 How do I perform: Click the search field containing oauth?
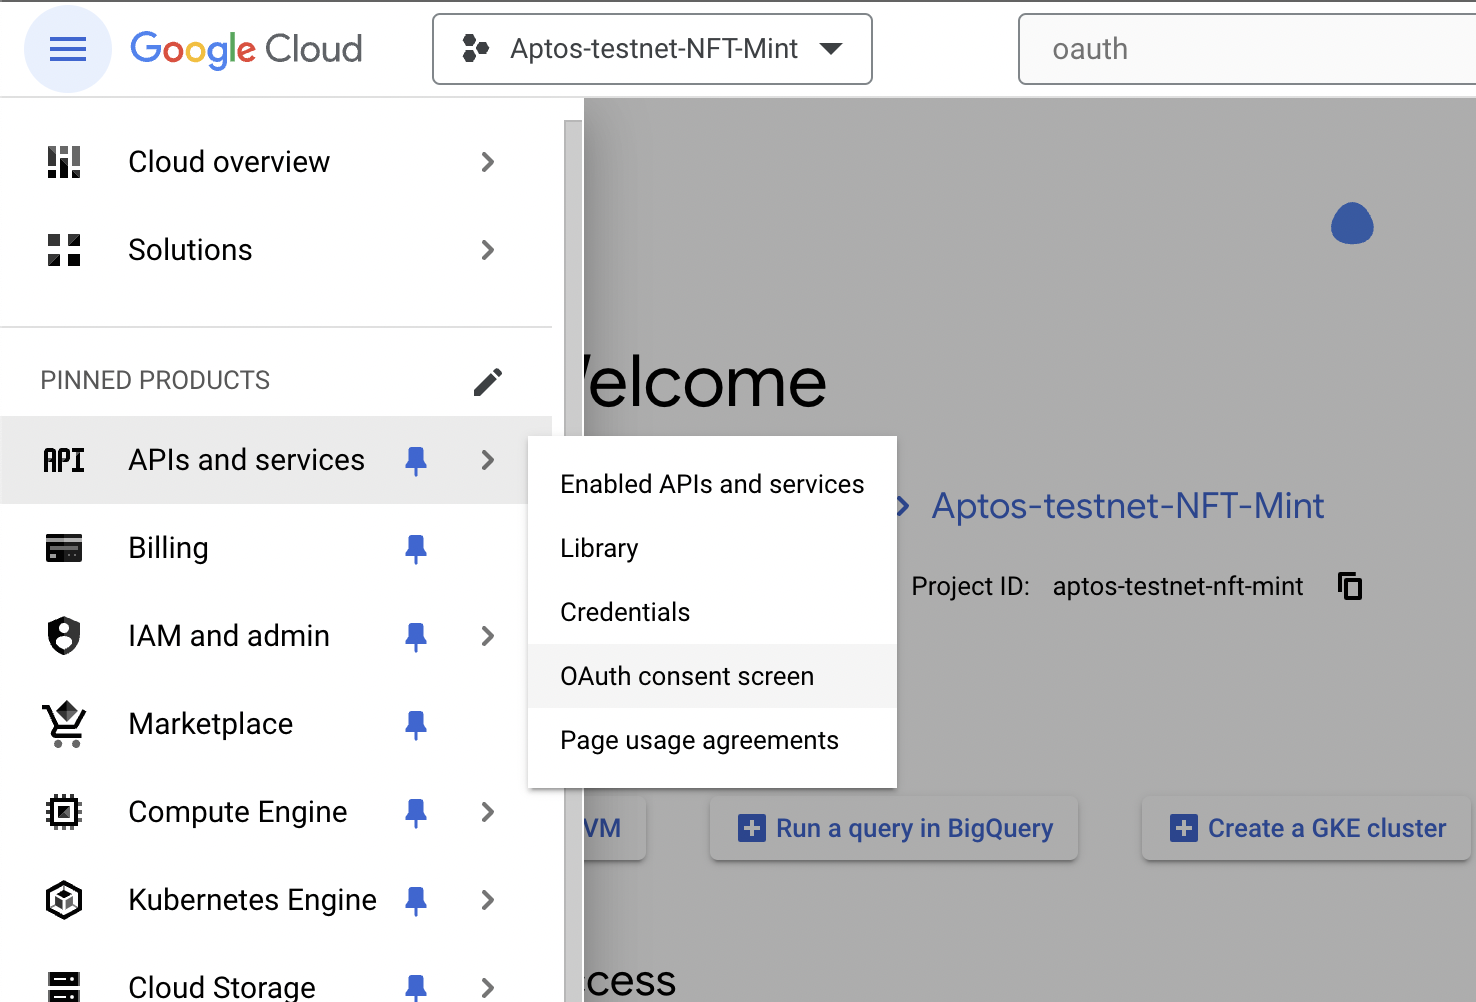[x=1240, y=49]
